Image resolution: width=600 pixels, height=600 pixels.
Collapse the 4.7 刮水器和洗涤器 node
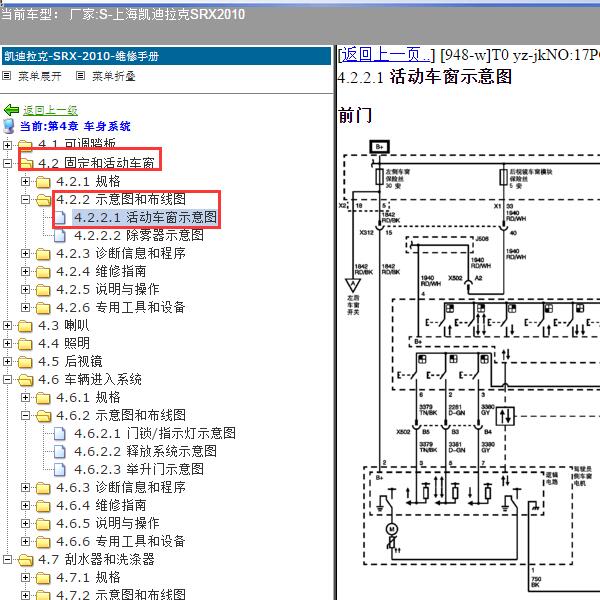coord(7,559)
